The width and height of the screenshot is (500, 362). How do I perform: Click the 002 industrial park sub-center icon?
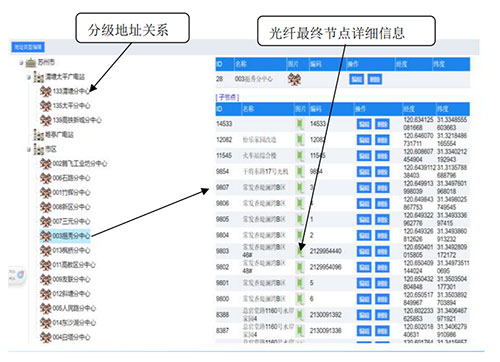[x=45, y=163]
